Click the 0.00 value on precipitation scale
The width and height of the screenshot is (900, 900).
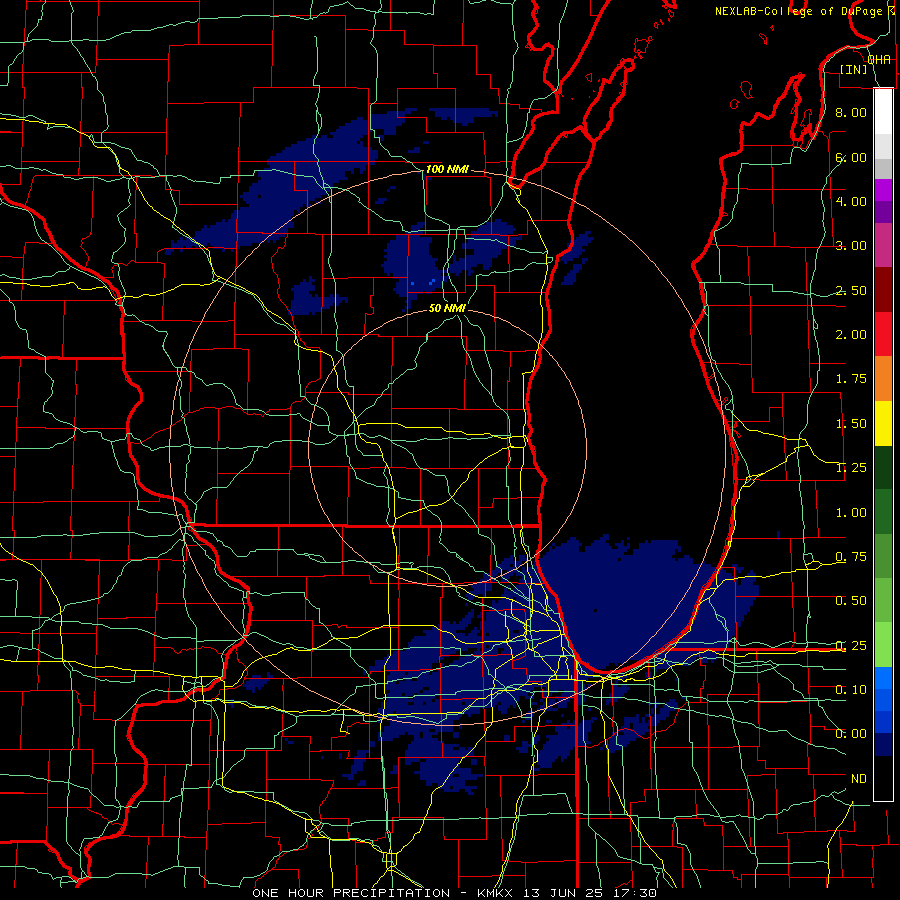[x=851, y=734]
